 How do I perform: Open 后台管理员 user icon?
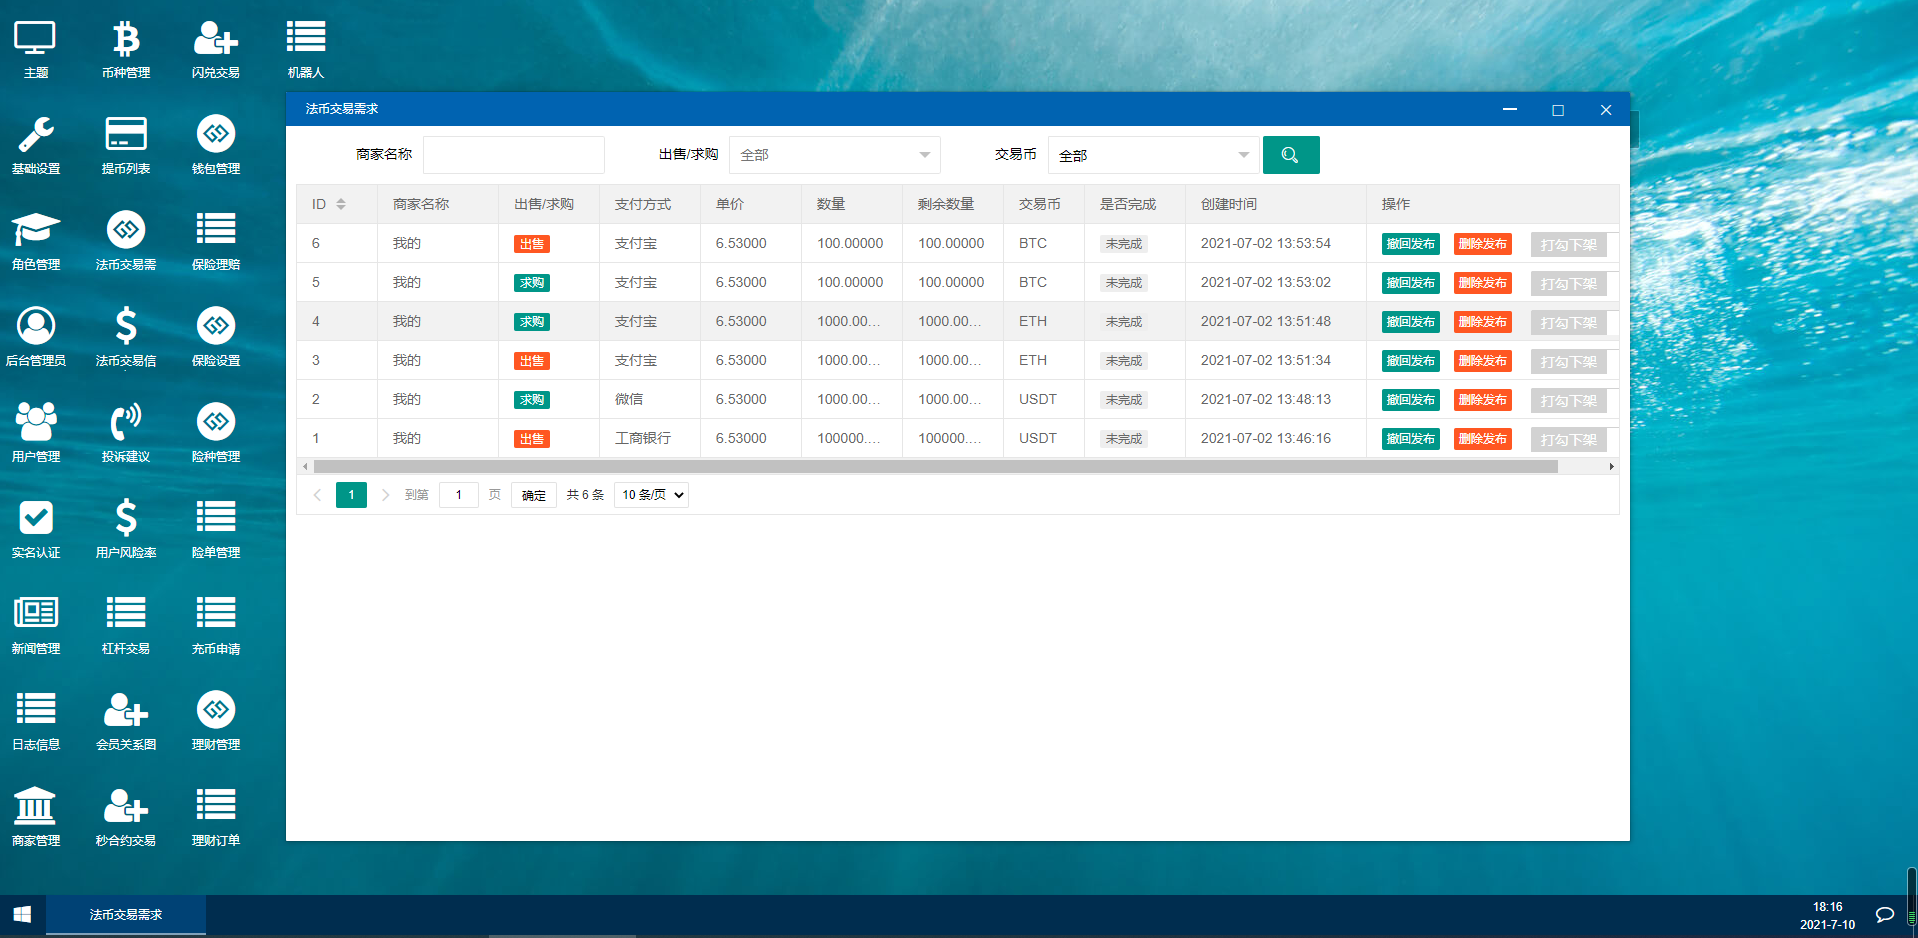pos(35,337)
